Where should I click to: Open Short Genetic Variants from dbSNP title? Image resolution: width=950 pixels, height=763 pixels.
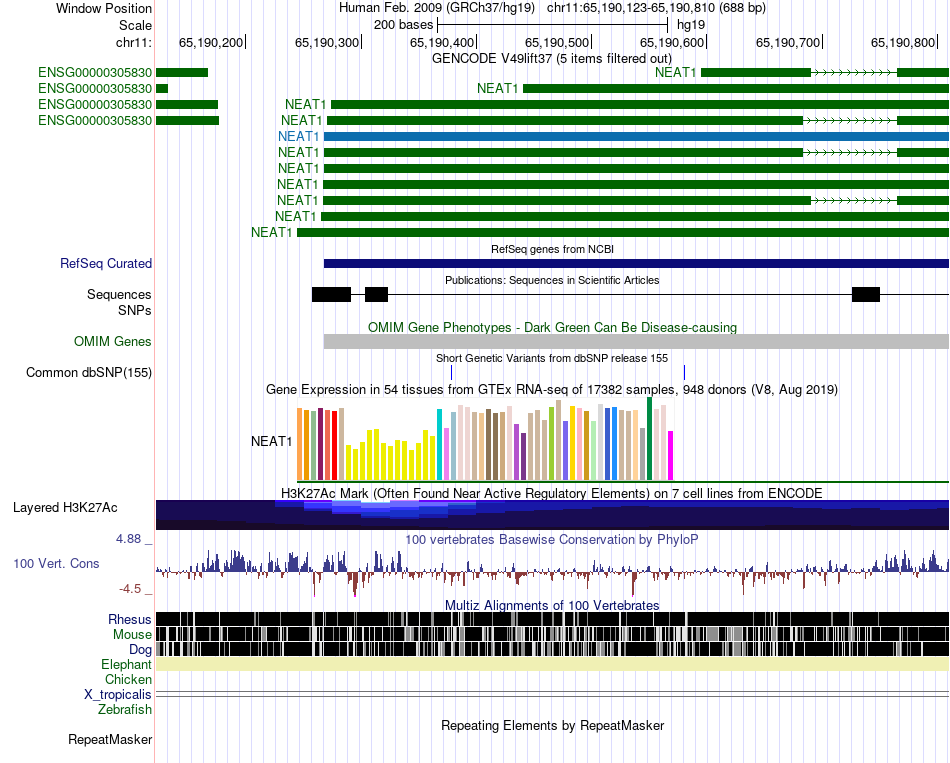point(552,358)
